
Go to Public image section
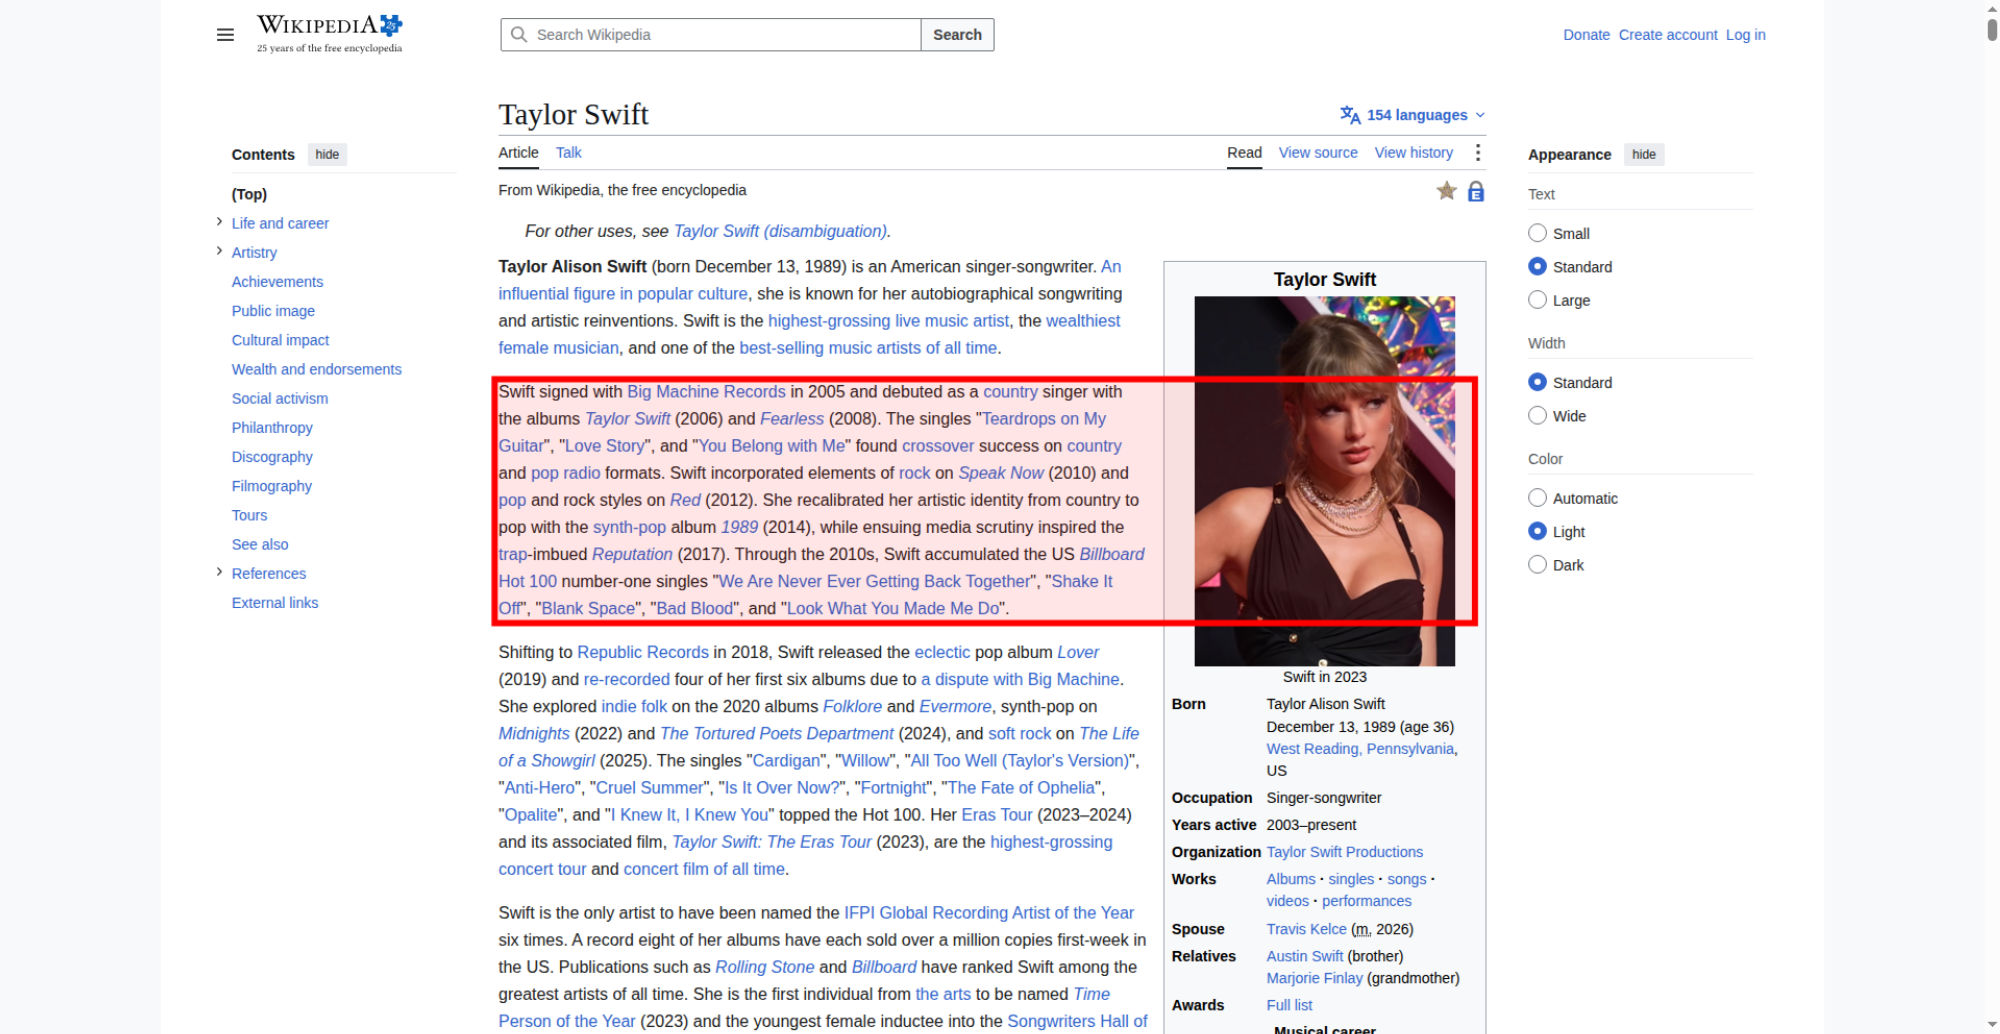pyautogui.click(x=273, y=311)
